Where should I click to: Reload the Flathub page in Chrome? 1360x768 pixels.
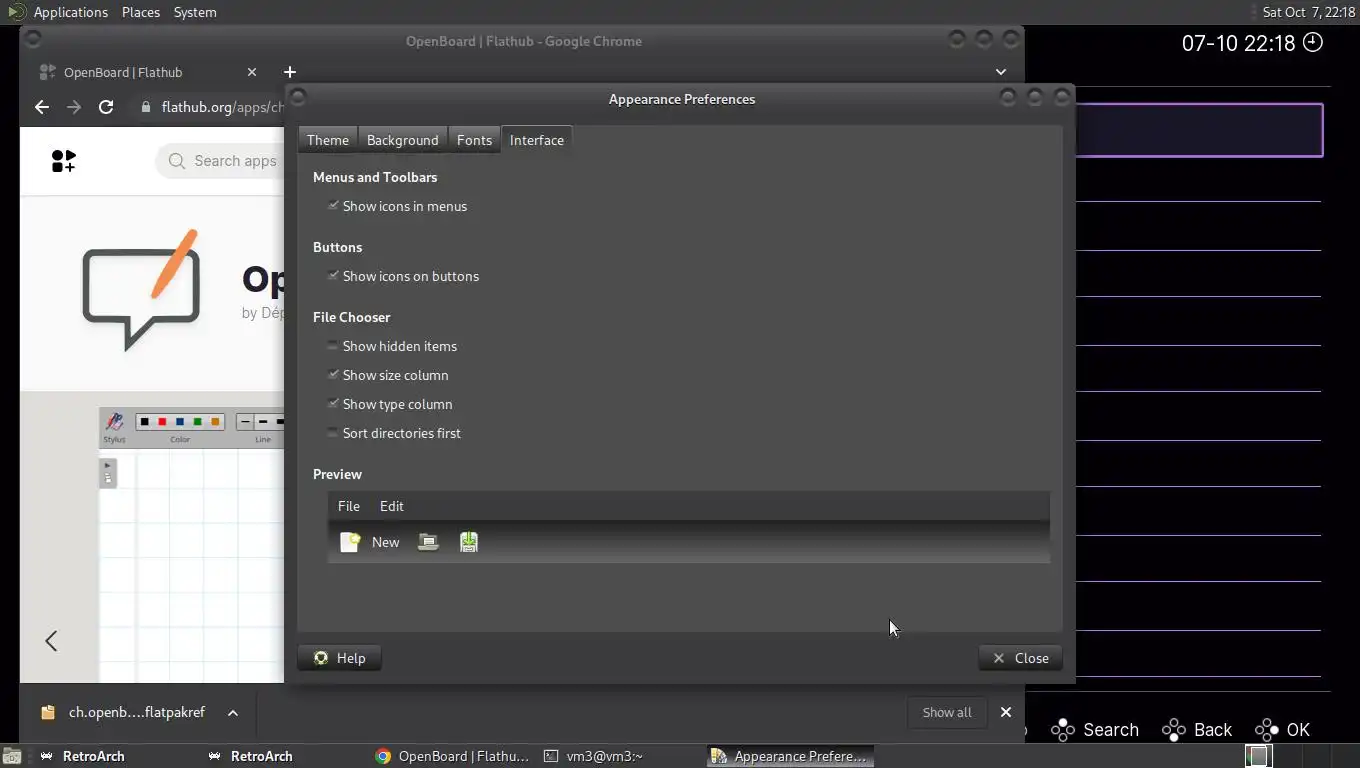[106, 107]
